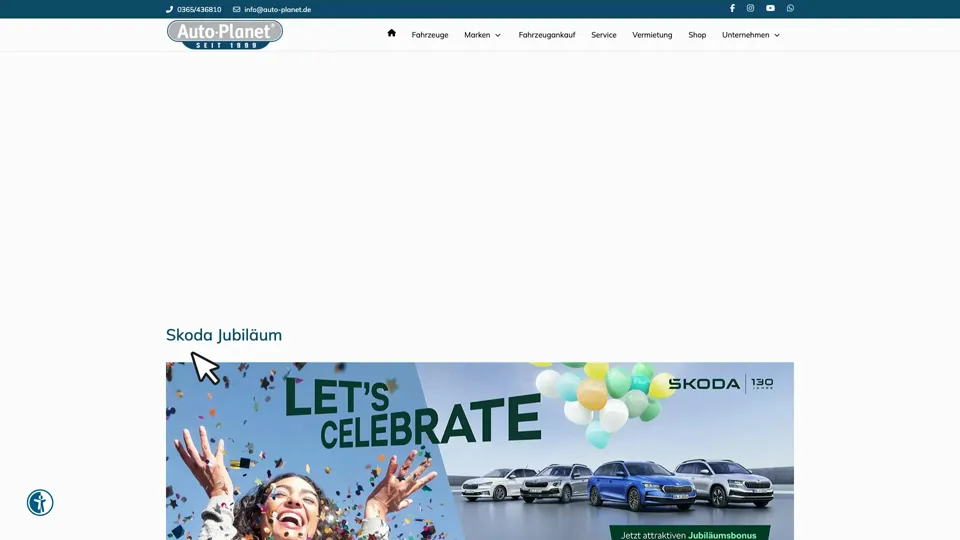960x540 pixels.
Task: Select Fahrzeugankauf in the navigation
Action: point(547,35)
